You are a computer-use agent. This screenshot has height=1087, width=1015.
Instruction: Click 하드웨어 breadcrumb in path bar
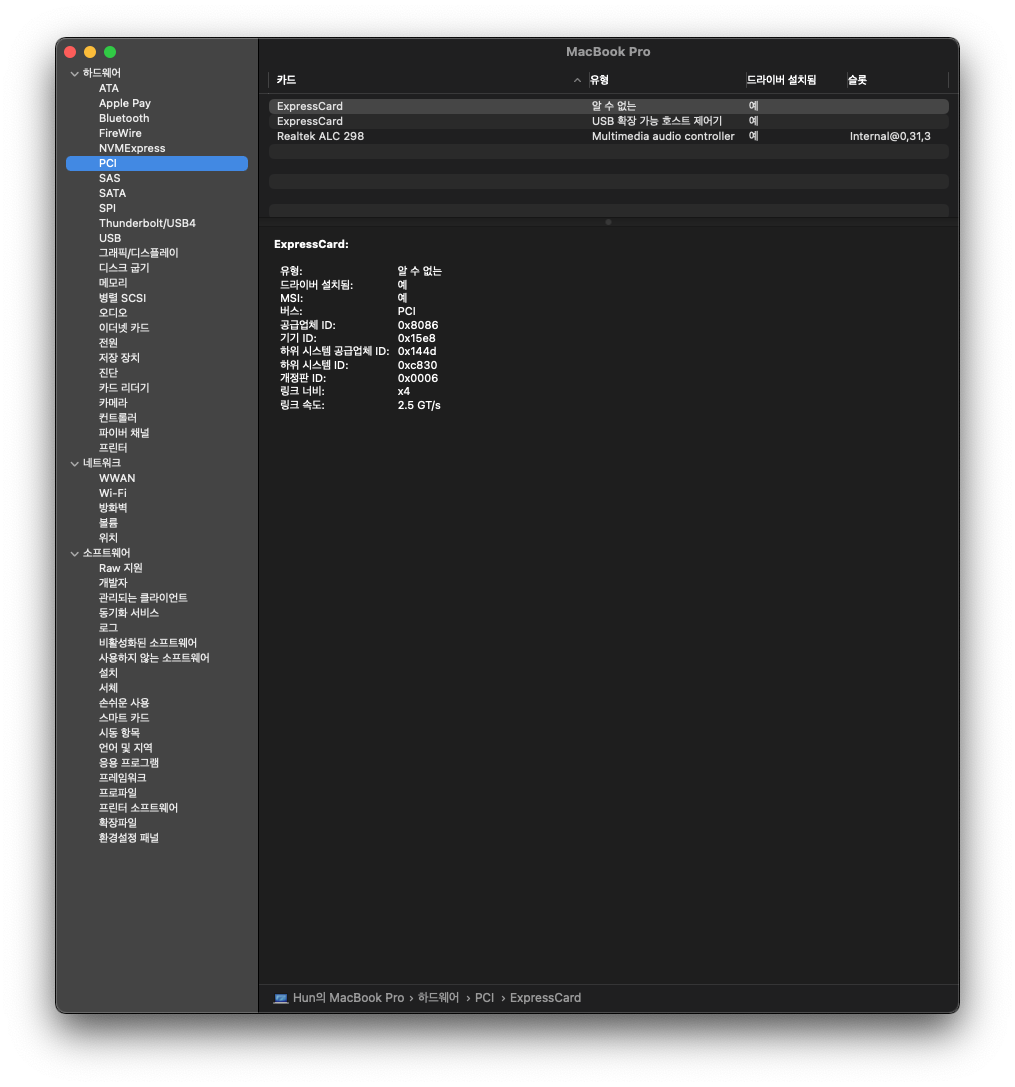[x=438, y=998]
